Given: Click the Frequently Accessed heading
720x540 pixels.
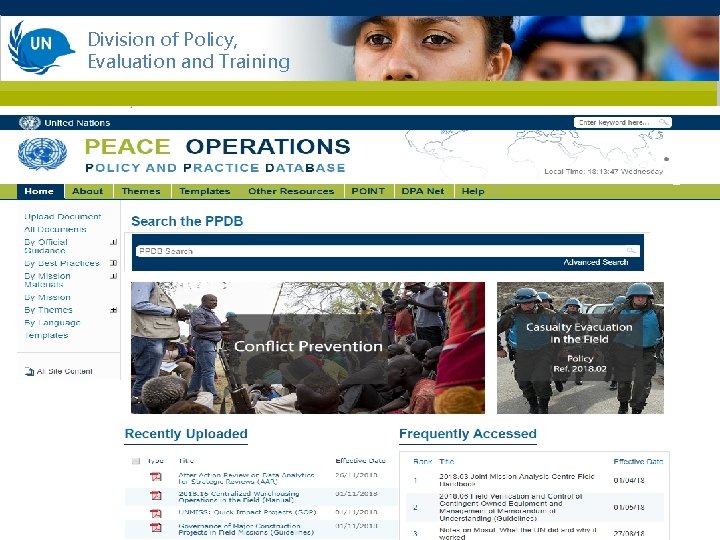Looking at the screenshot, I should click(x=468, y=433).
